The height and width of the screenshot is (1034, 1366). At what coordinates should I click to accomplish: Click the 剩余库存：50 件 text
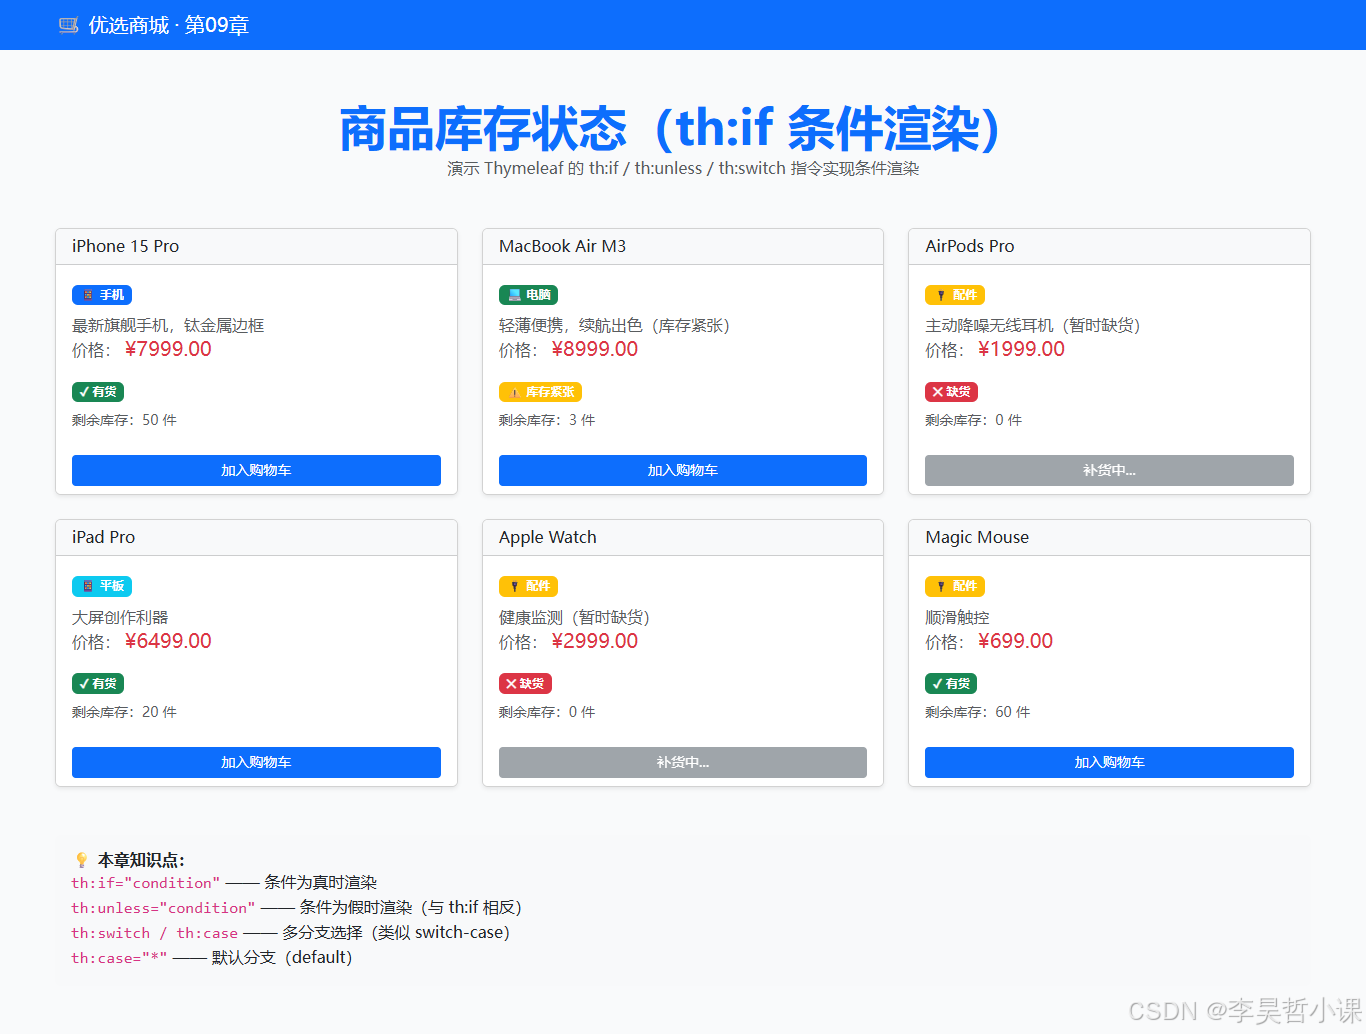pos(124,420)
